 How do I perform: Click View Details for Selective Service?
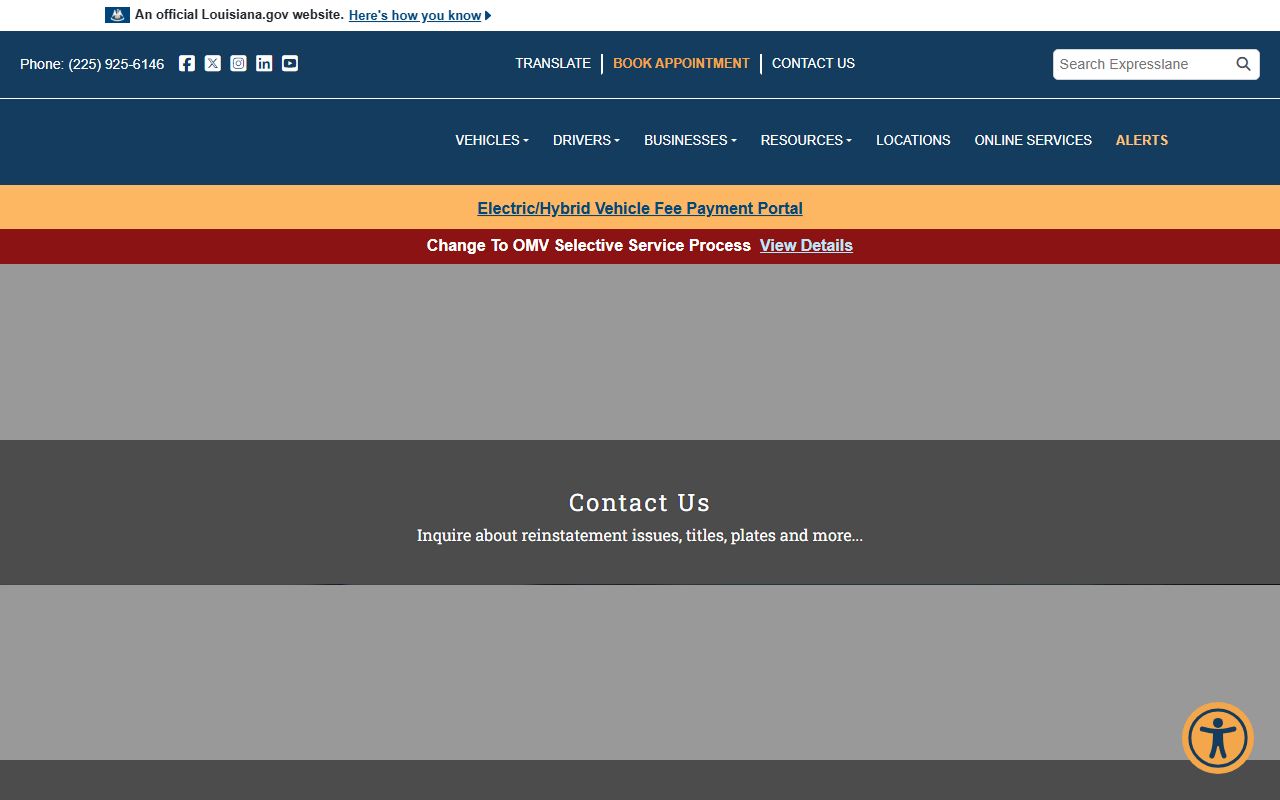[x=806, y=245]
